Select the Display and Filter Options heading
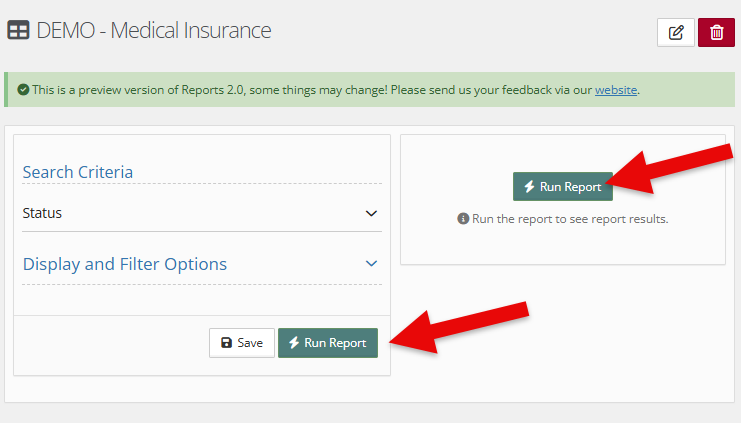The width and height of the screenshot is (741, 423). tap(125, 264)
